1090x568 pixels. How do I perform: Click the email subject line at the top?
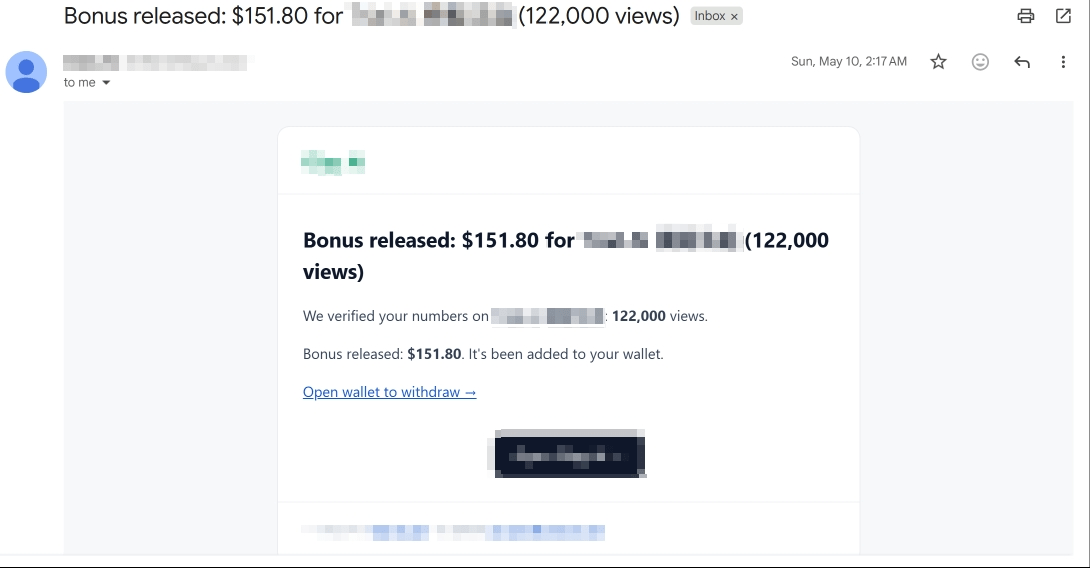(x=371, y=15)
